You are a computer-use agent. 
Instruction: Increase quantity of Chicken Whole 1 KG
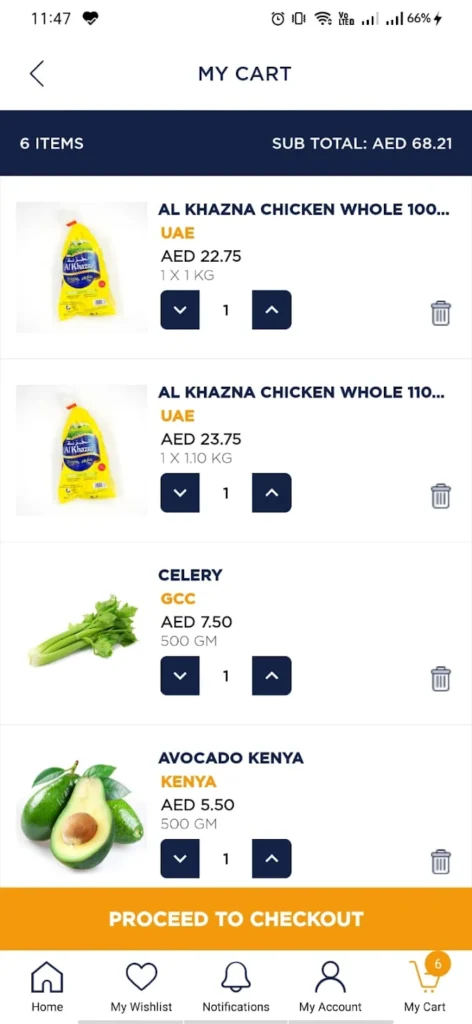pyautogui.click(x=272, y=310)
